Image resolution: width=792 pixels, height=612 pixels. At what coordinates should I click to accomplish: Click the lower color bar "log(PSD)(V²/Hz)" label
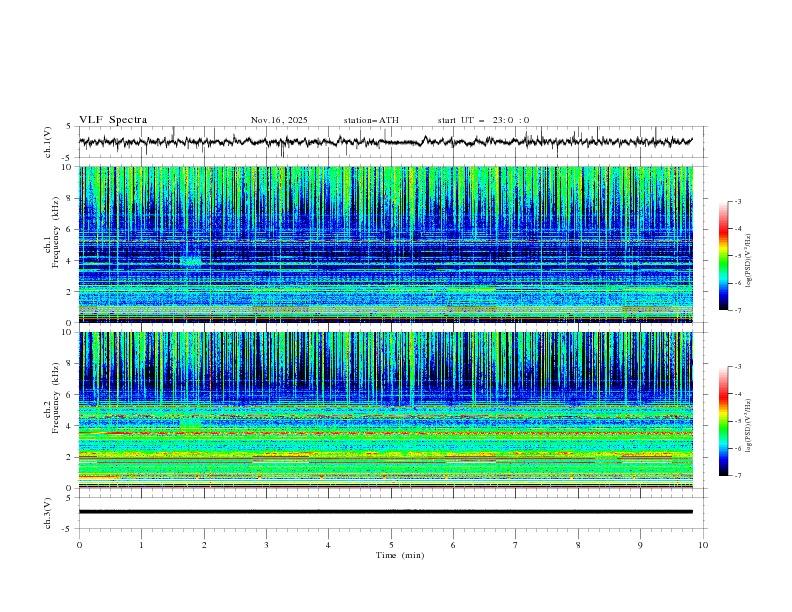click(x=748, y=425)
